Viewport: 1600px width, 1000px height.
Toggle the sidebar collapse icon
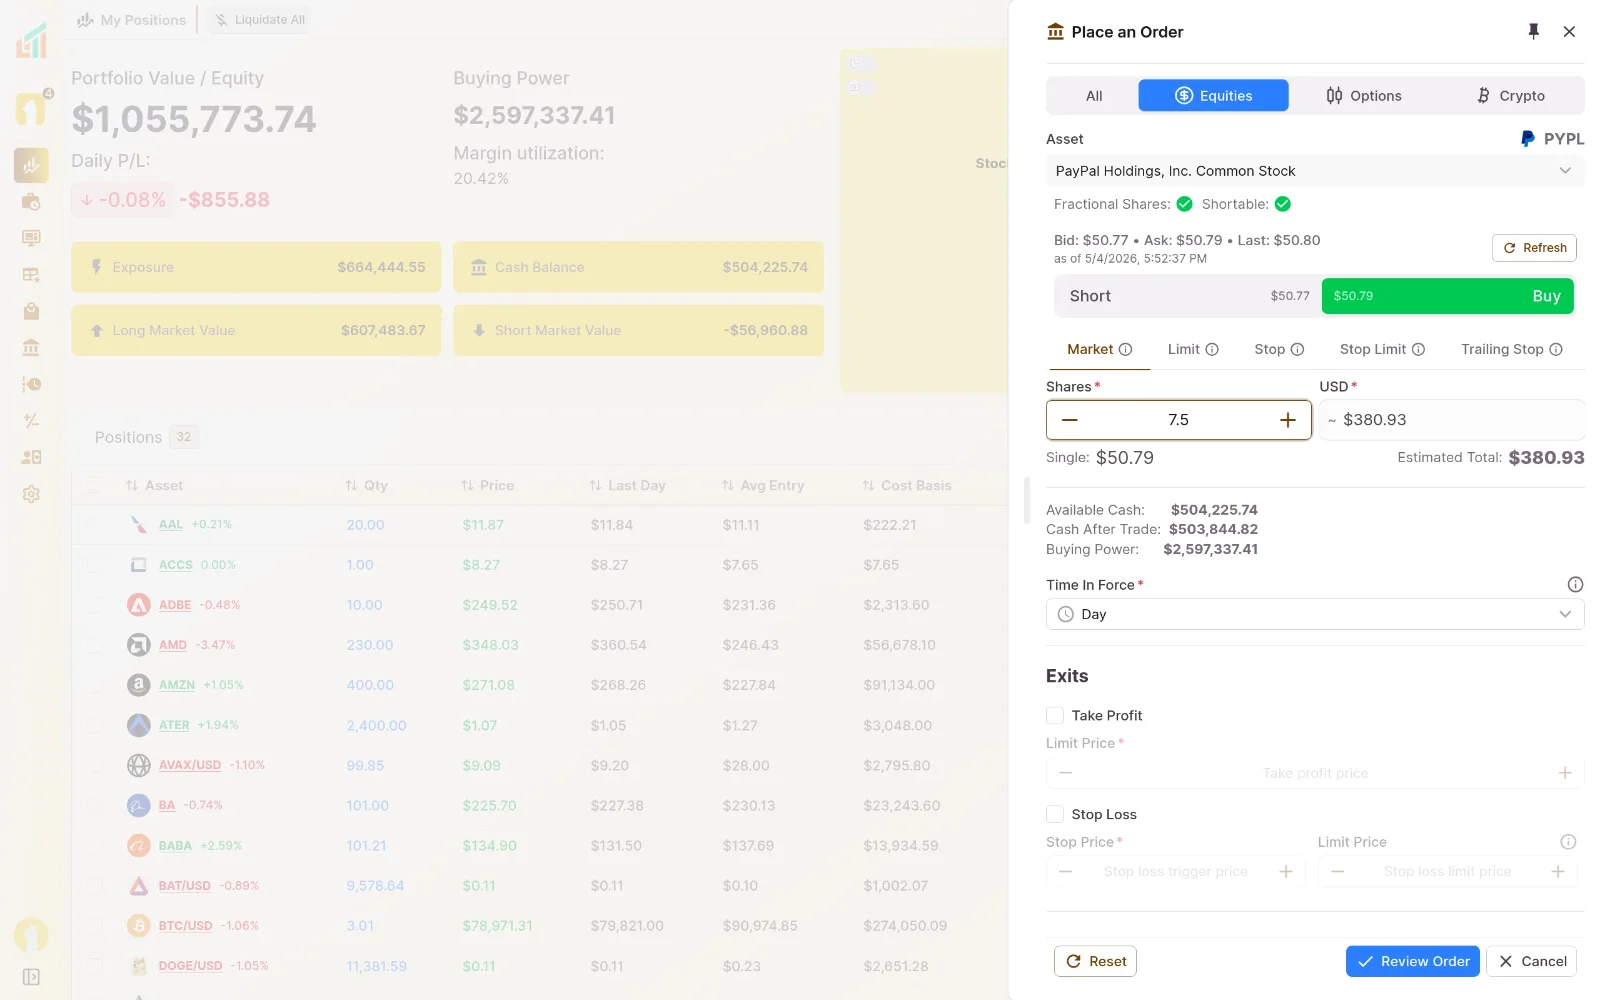click(x=31, y=977)
